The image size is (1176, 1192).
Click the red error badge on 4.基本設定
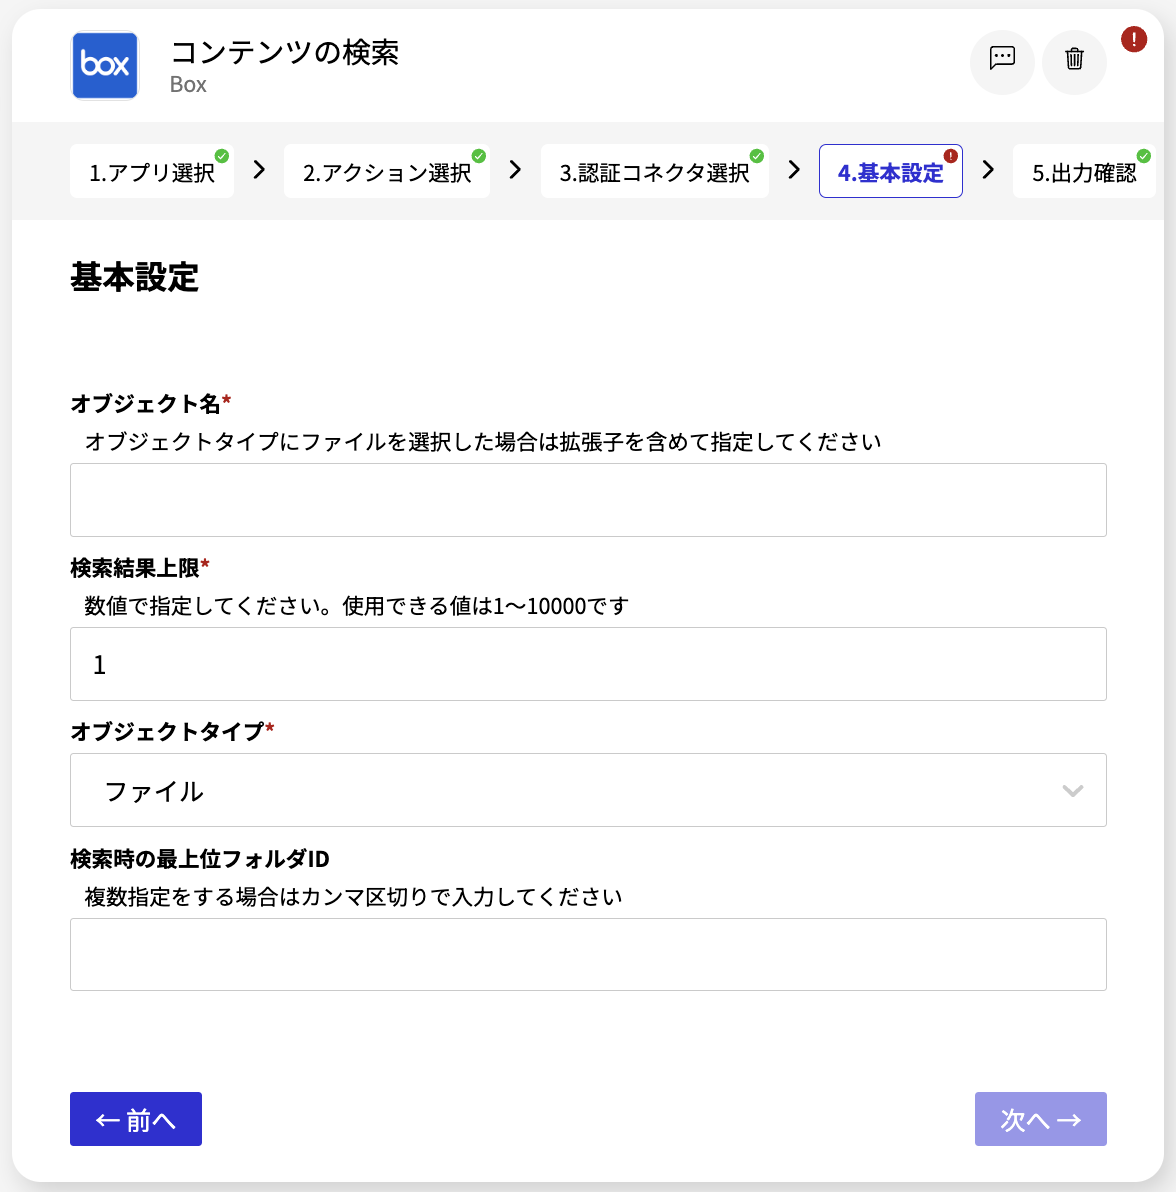[951, 156]
